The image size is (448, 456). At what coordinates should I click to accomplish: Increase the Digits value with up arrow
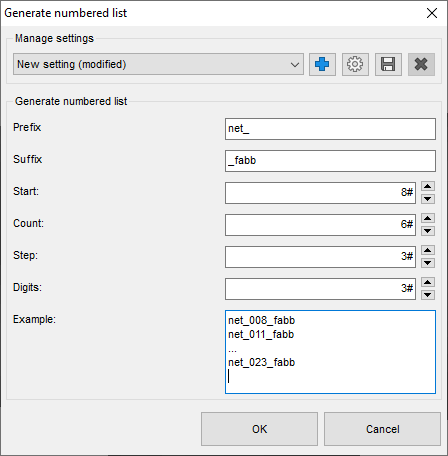428,282
